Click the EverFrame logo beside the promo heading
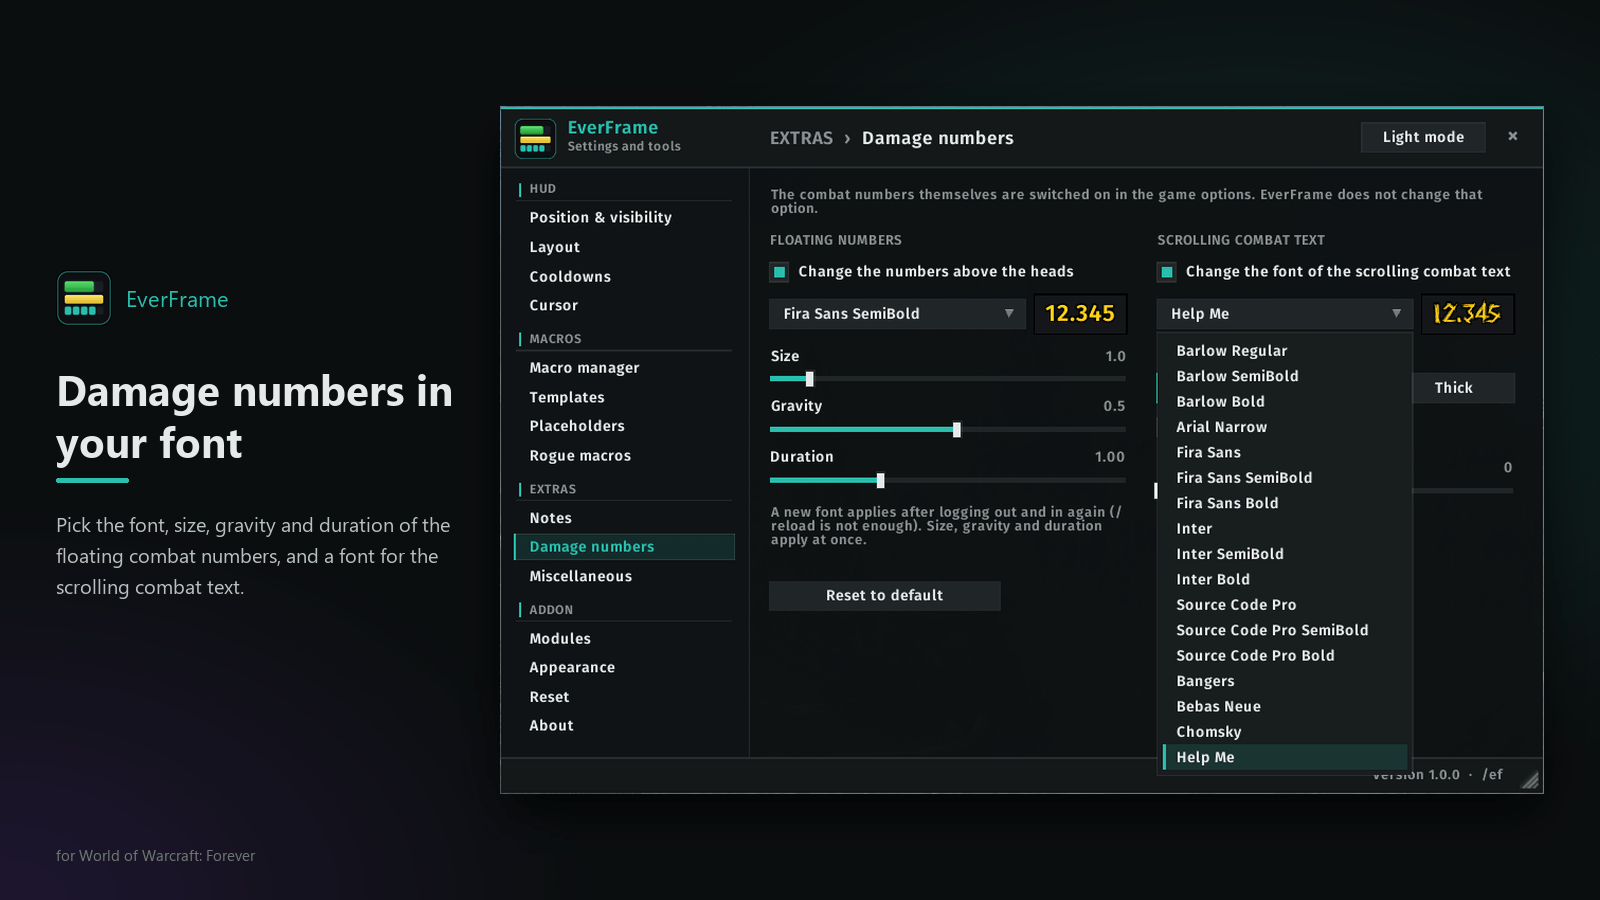Image resolution: width=1600 pixels, height=900 pixels. (84, 298)
